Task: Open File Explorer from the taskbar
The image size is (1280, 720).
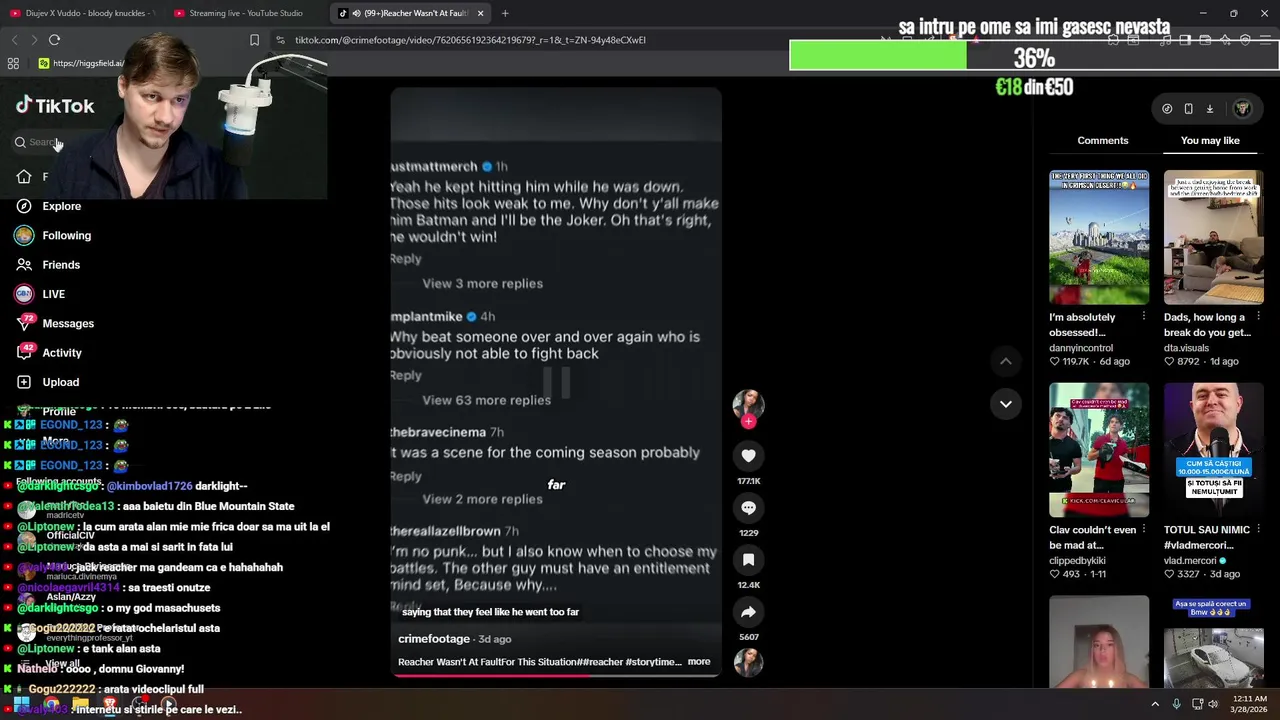Action: (81, 705)
